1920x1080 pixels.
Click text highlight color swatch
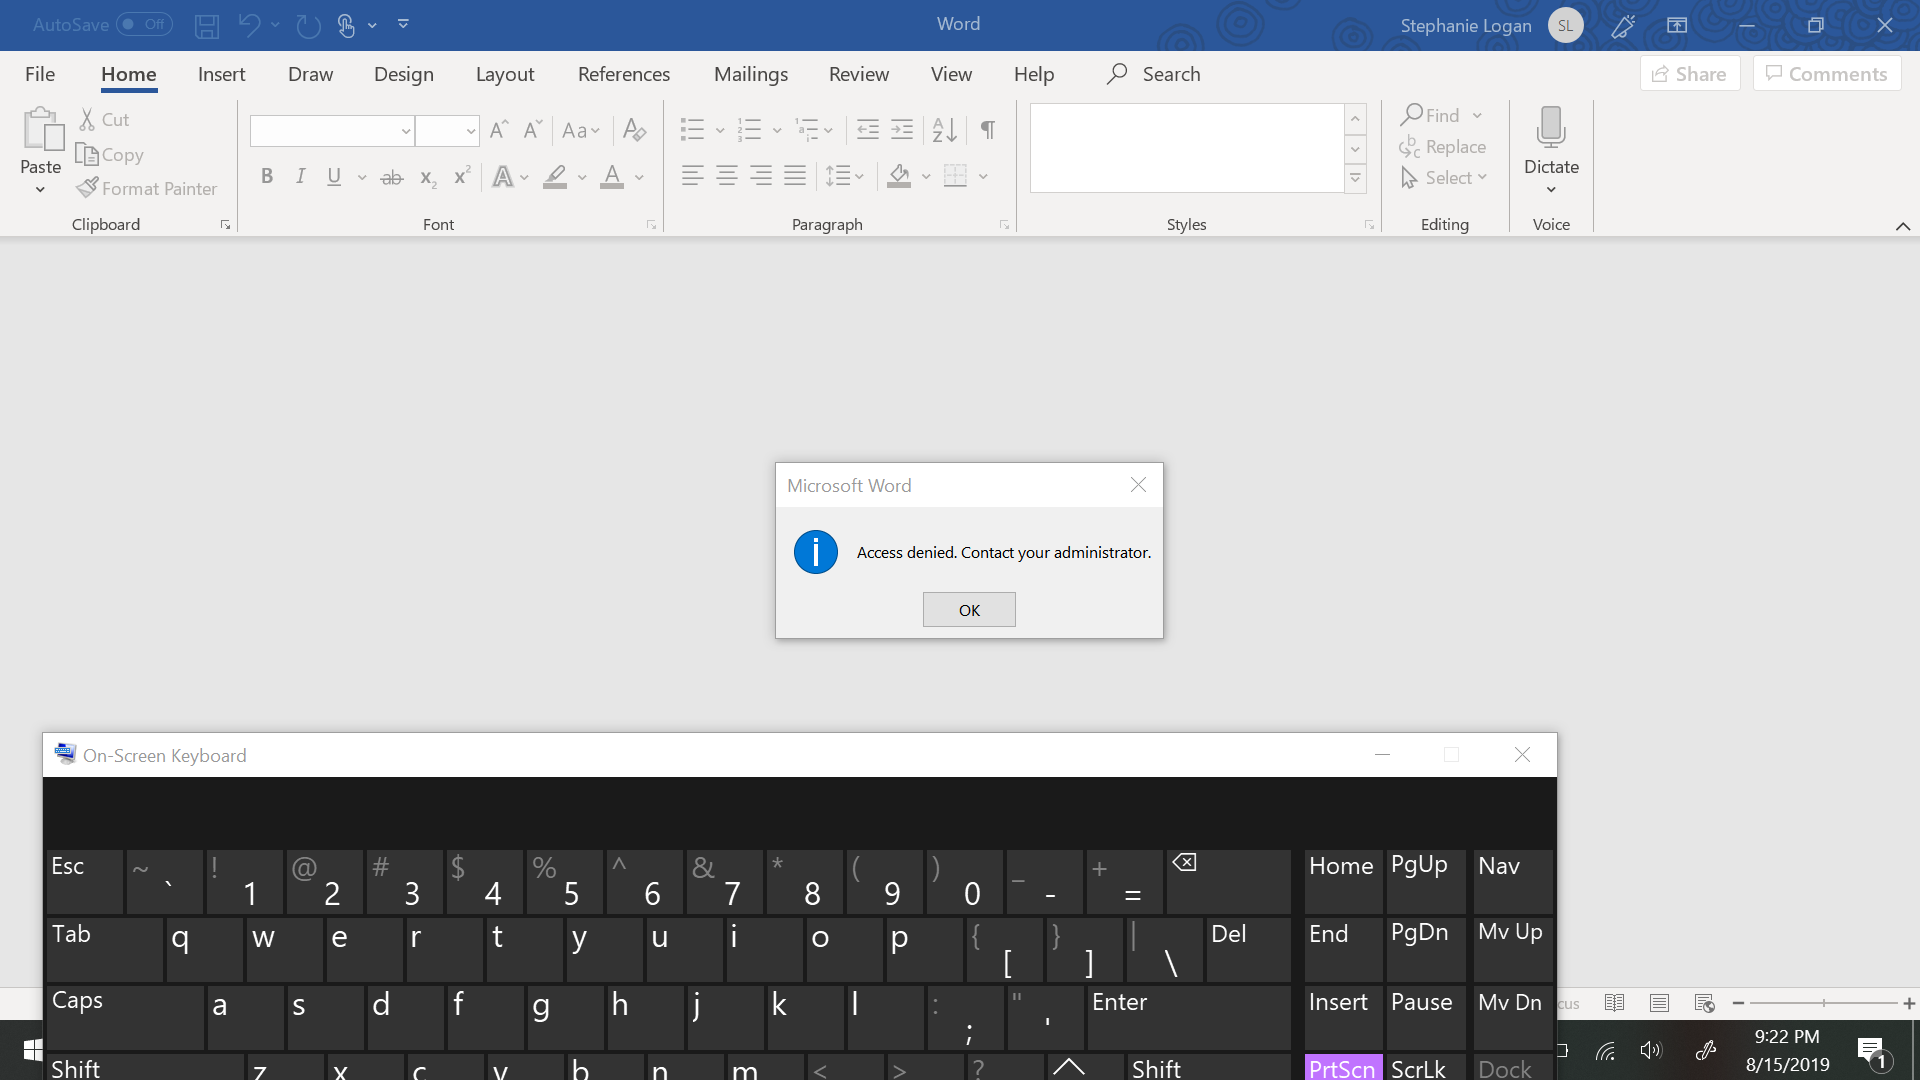pyautogui.click(x=555, y=177)
